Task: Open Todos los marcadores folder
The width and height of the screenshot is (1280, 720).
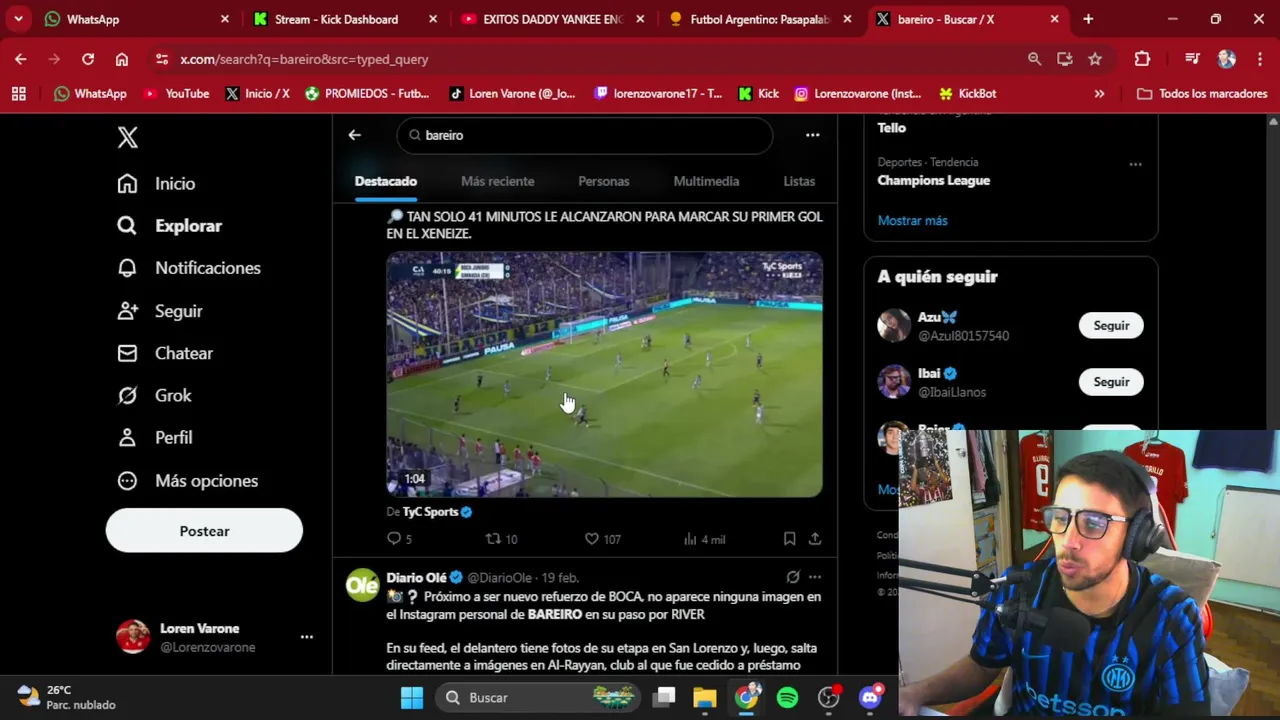Action: [1202, 93]
